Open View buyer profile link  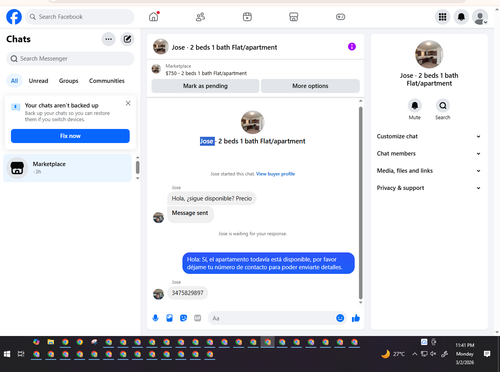pos(275,174)
